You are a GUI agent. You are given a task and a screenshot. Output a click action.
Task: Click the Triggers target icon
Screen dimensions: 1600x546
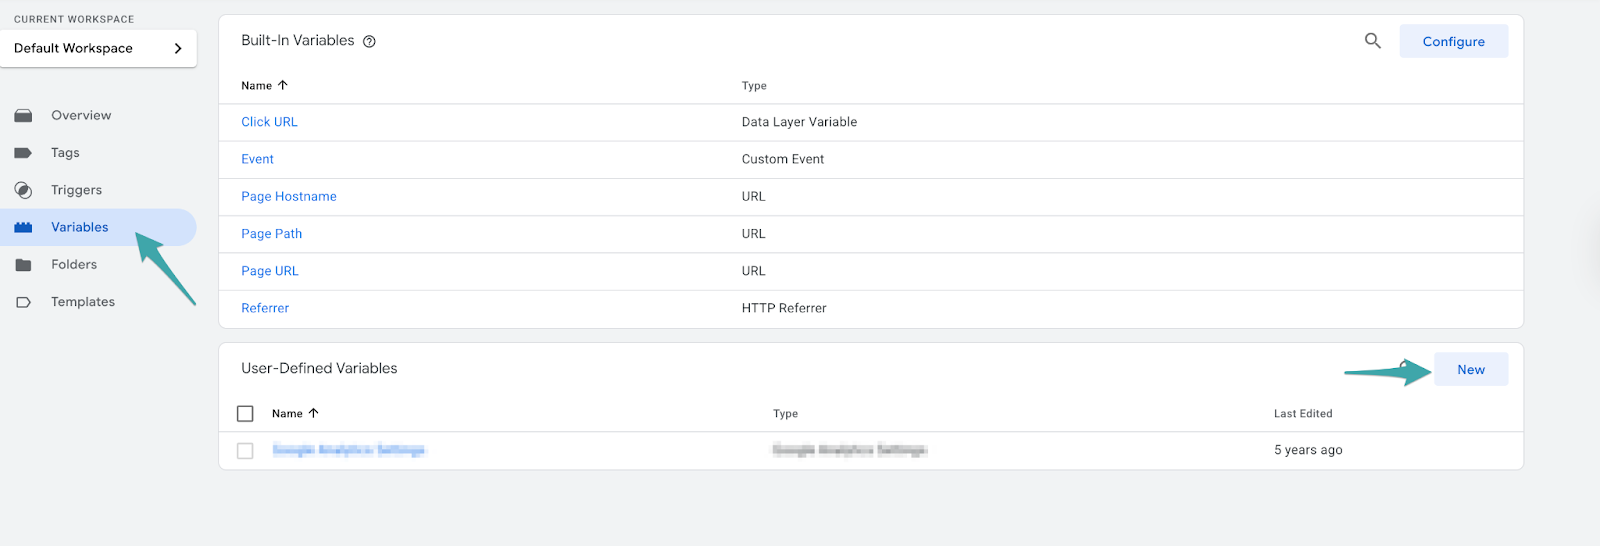point(23,190)
